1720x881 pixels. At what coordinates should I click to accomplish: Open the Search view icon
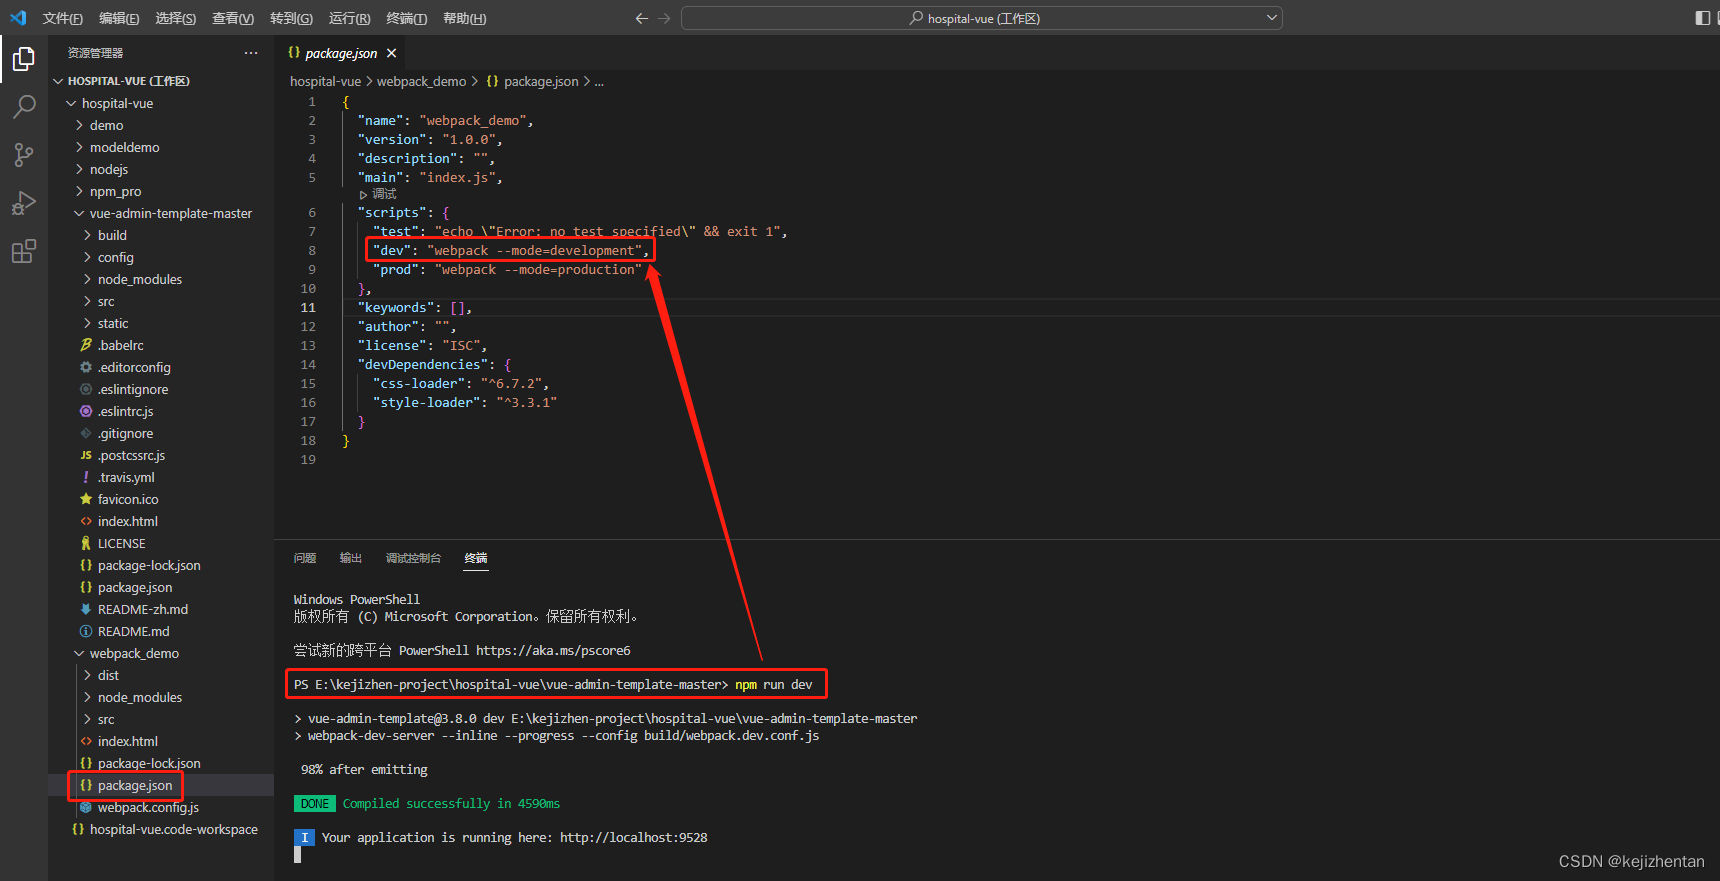coord(24,106)
